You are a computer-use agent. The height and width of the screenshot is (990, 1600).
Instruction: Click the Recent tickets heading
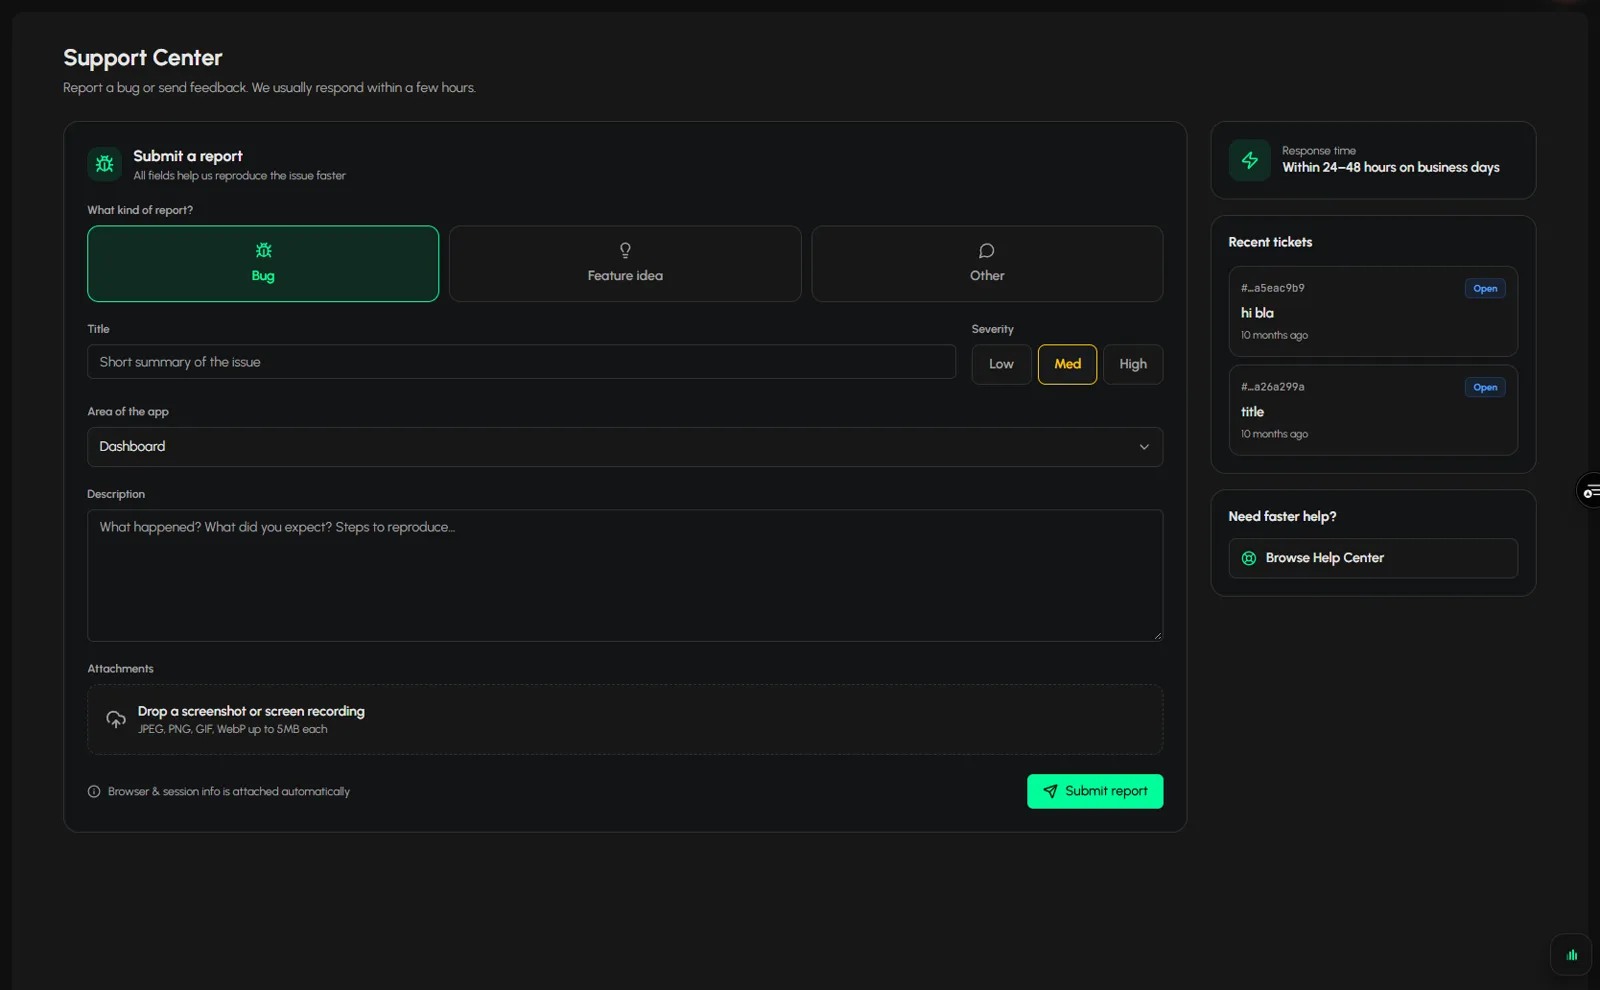point(1270,242)
